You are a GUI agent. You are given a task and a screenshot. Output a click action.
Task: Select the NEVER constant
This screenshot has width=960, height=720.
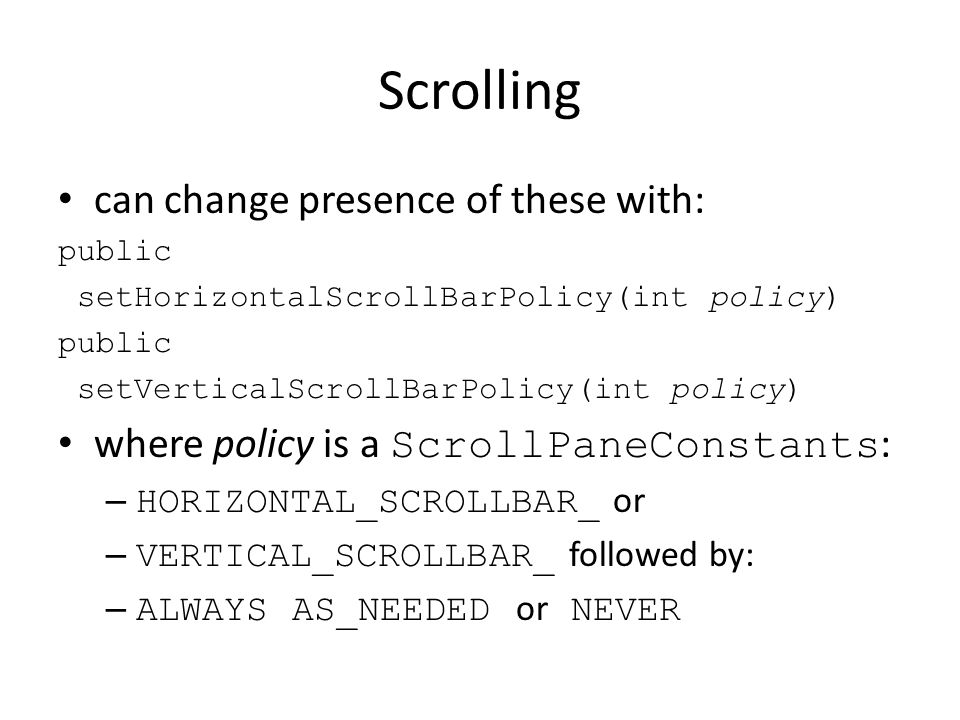625,610
